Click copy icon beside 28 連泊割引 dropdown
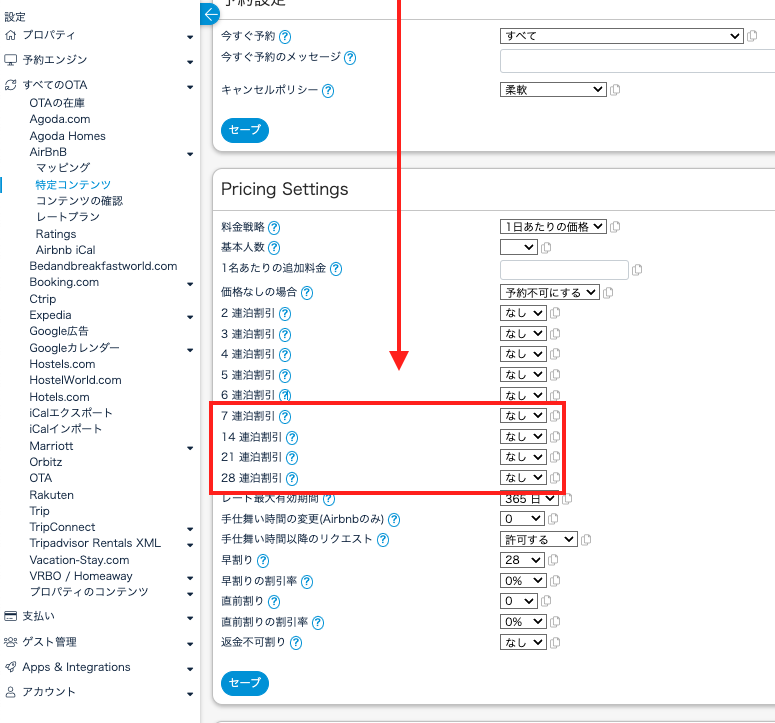Screen dimensions: 775x723 (x=555, y=478)
